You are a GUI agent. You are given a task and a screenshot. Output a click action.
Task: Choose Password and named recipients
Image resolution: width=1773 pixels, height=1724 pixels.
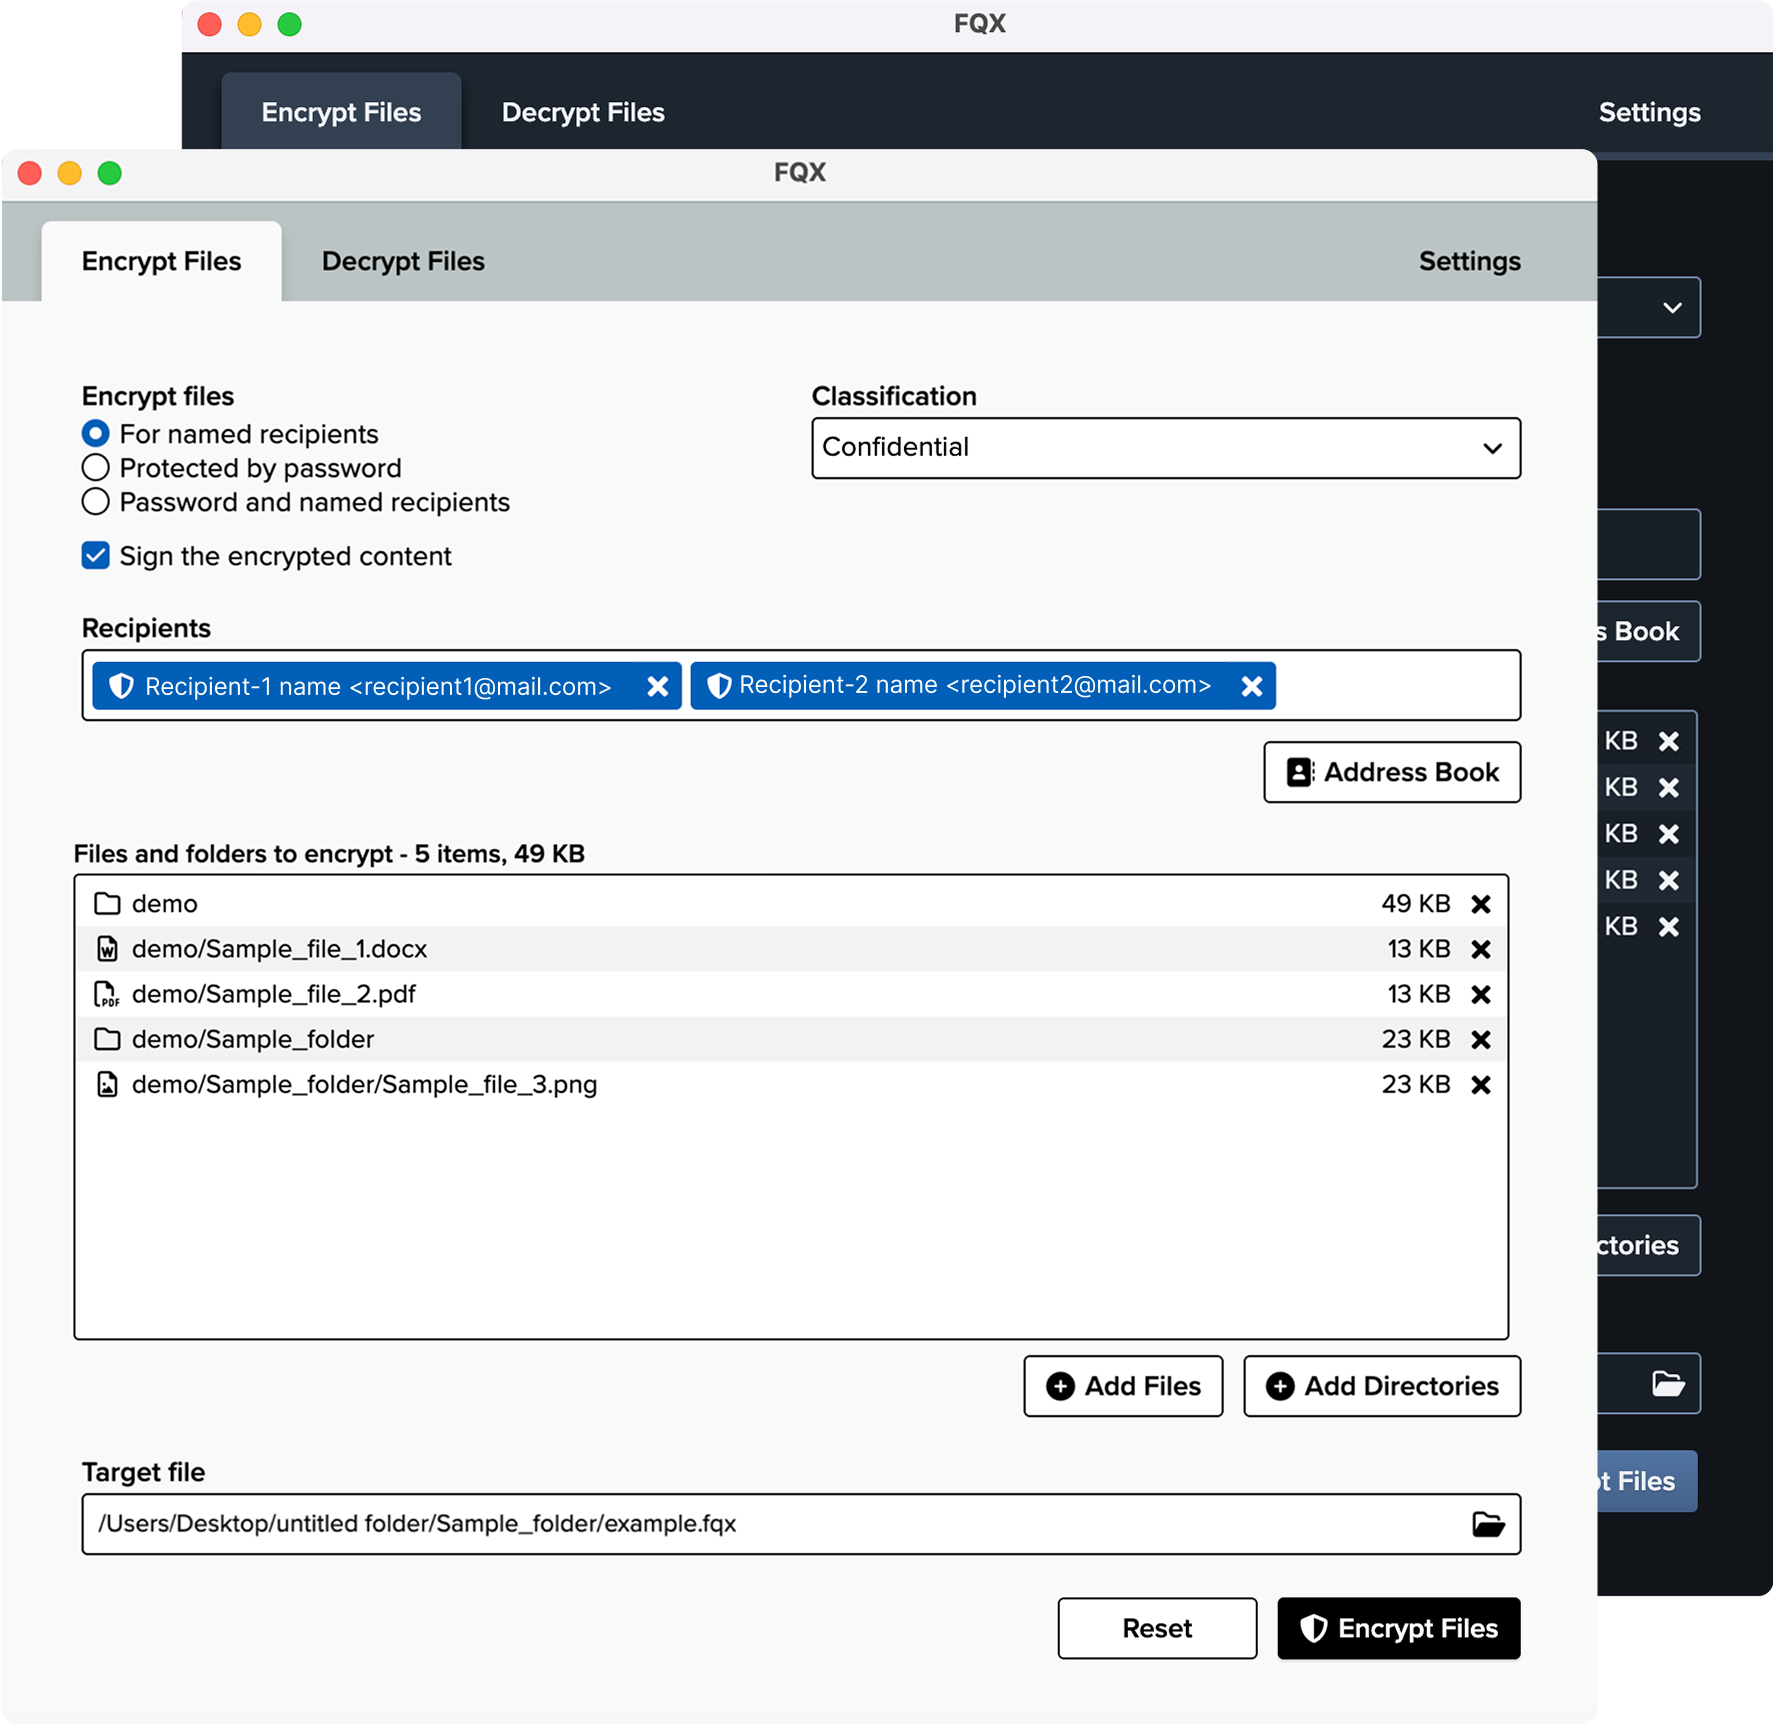click(x=95, y=501)
